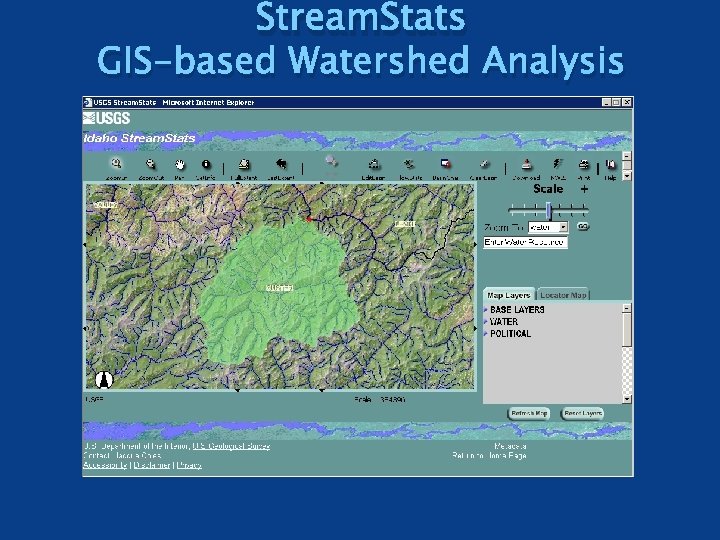Open the Disclaimer footer link
The width and height of the screenshot is (720, 540).
(x=152, y=465)
